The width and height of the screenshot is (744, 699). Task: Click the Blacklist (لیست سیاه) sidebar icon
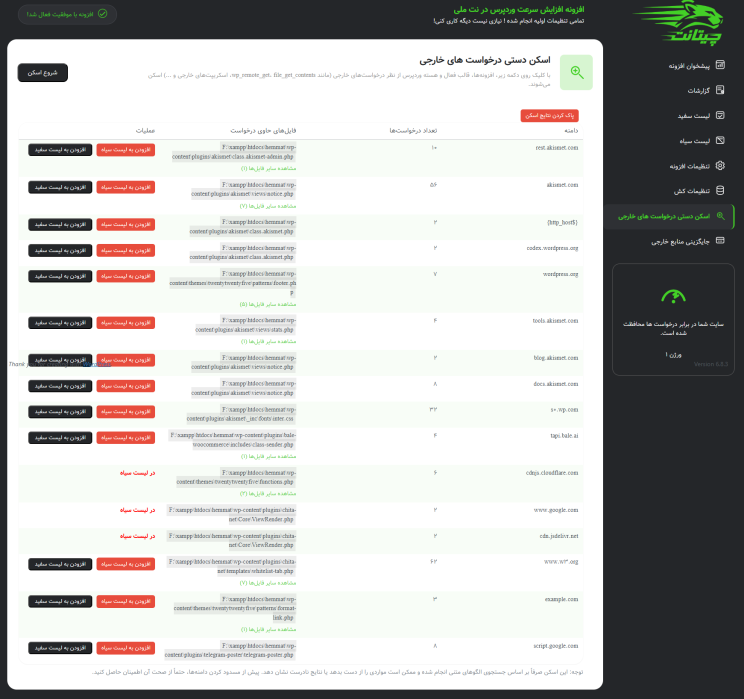tap(720, 140)
